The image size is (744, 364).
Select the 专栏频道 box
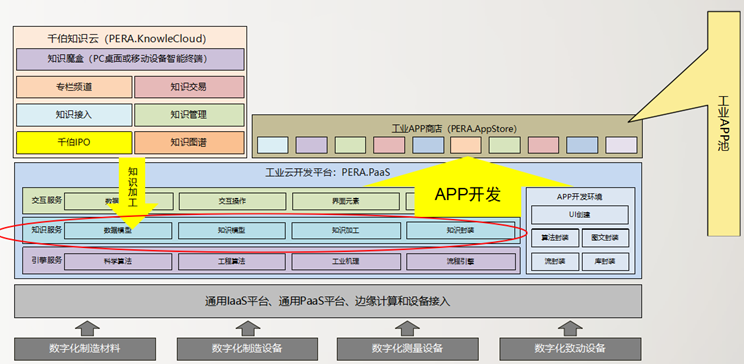pos(74,87)
